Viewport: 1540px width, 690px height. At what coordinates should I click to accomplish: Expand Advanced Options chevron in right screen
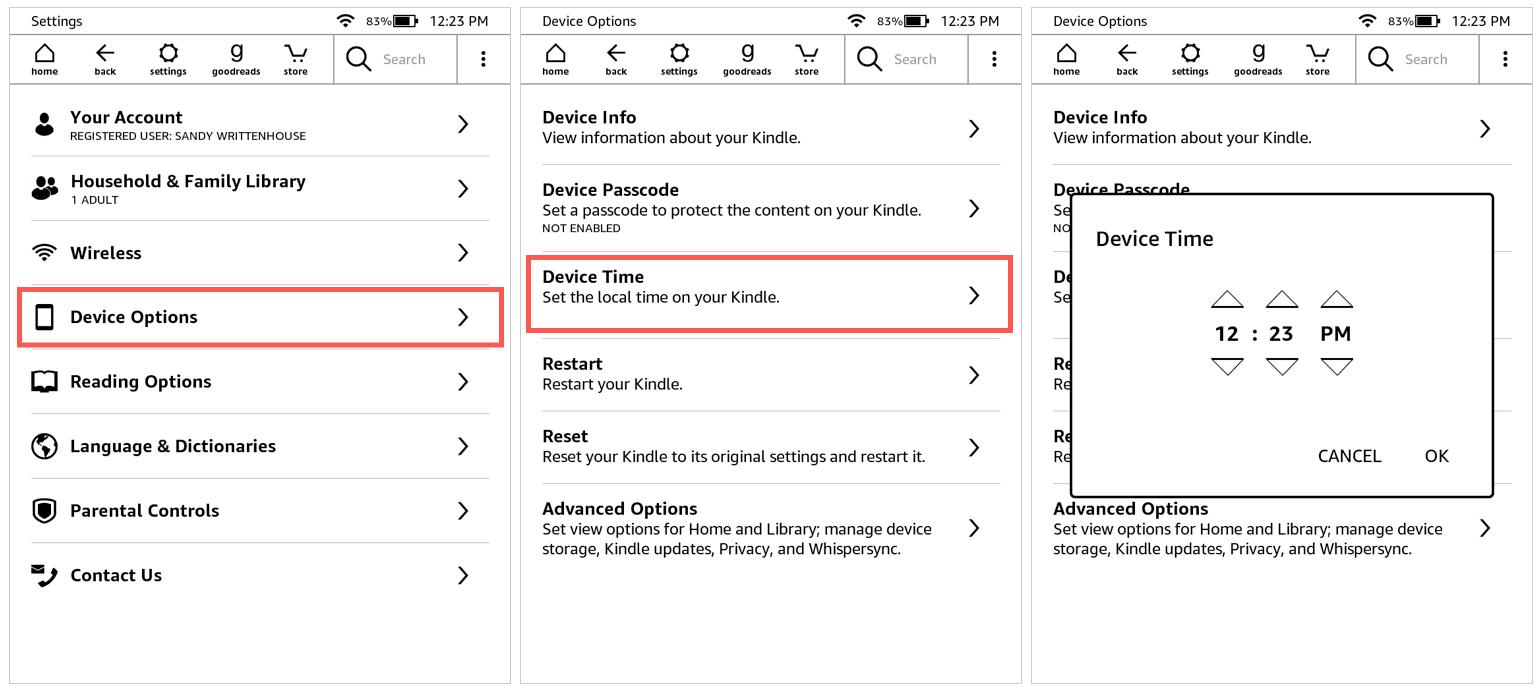(x=1485, y=528)
